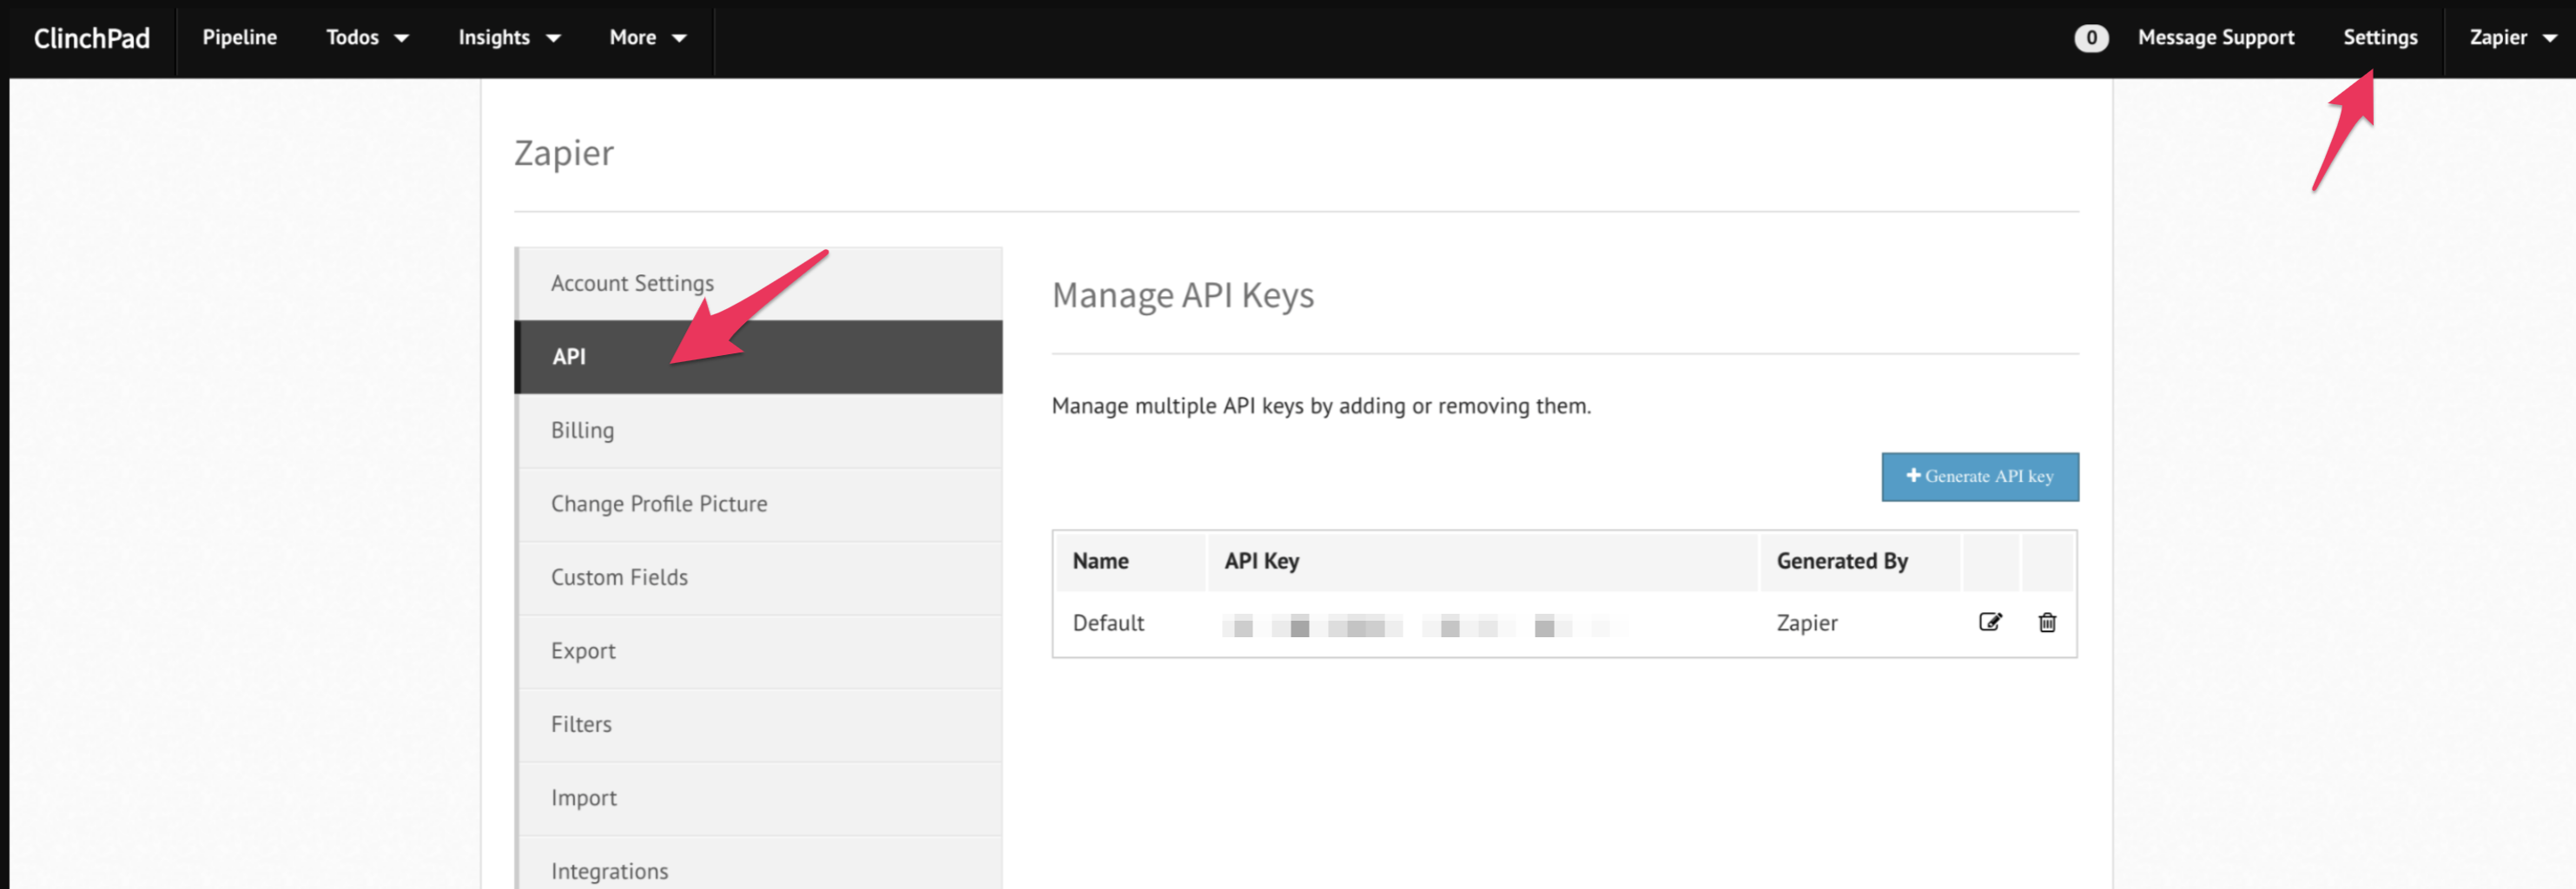Viewport: 2576px width, 889px height.
Task: Click the blurred API key value
Action: pyautogui.click(x=1425, y=627)
